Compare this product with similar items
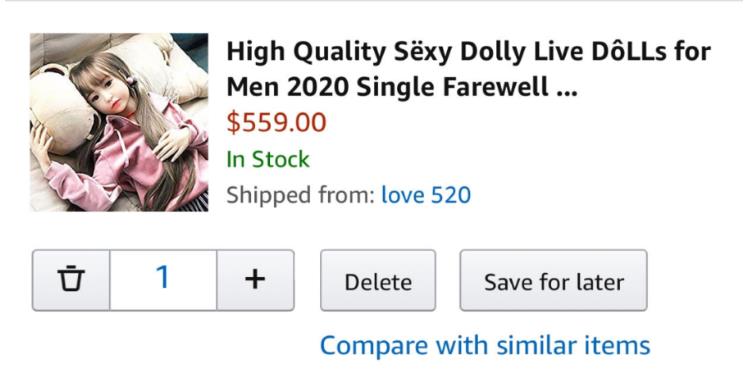The width and height of the screenshot is (755, 369). click(x=485, y=345)
